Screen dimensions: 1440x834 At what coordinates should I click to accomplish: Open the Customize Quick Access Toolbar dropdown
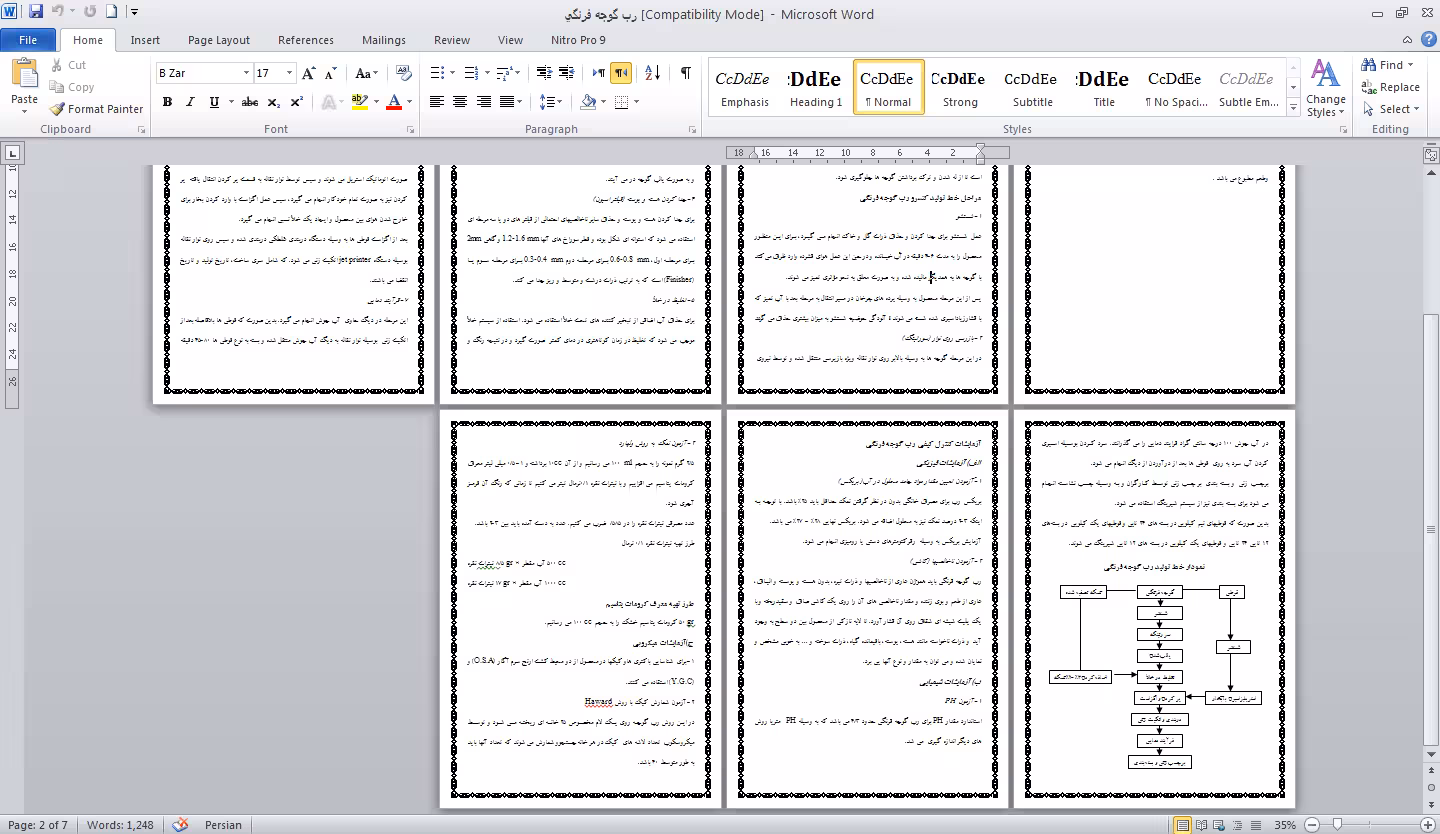[x=135, y=12]
